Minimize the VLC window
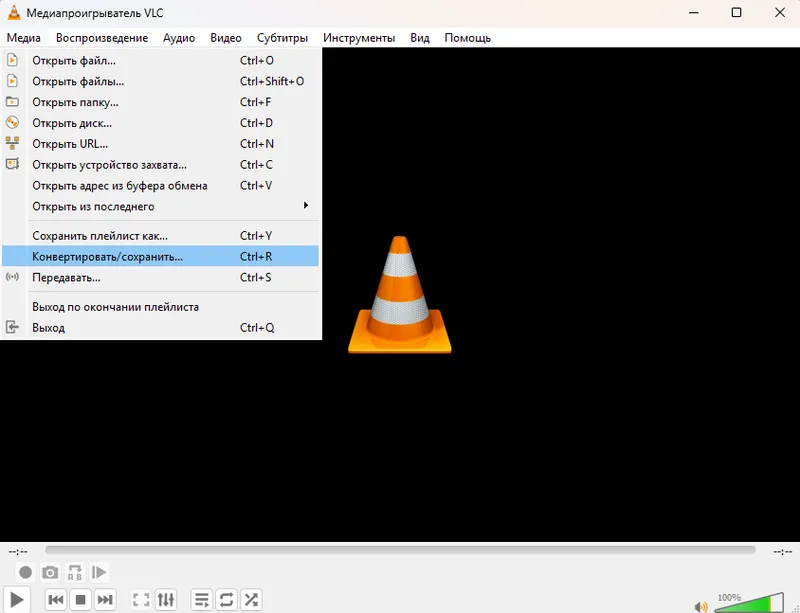The width and height of the screenshot is (800, 613). (x=694, y=12)
